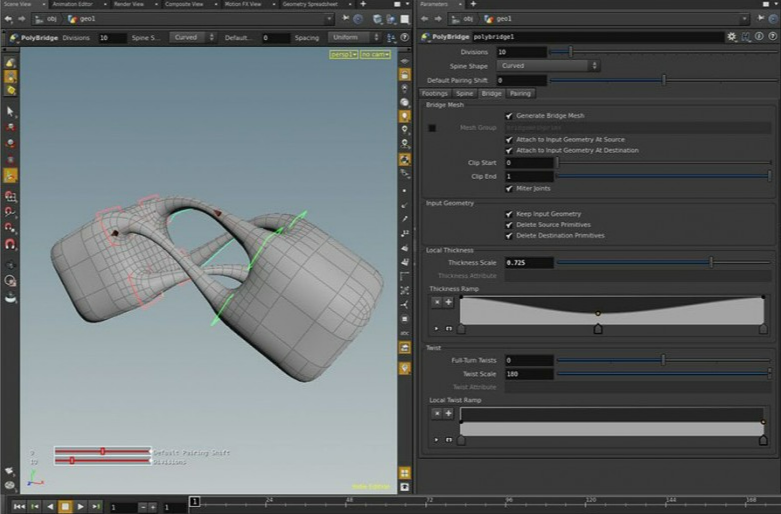
Task: Open the Spine Shape dropdown in Parameters
Action: click(x=548, y=66)
